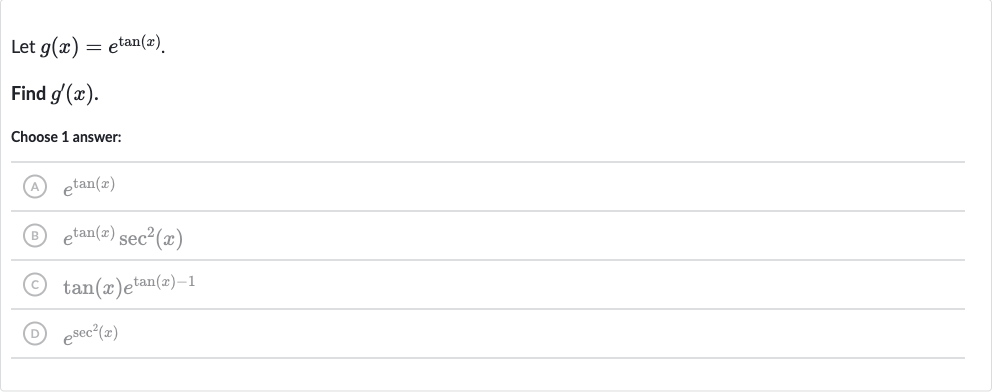Click the first answer choice row
This screenshot has height=392, width=992.
488,187
